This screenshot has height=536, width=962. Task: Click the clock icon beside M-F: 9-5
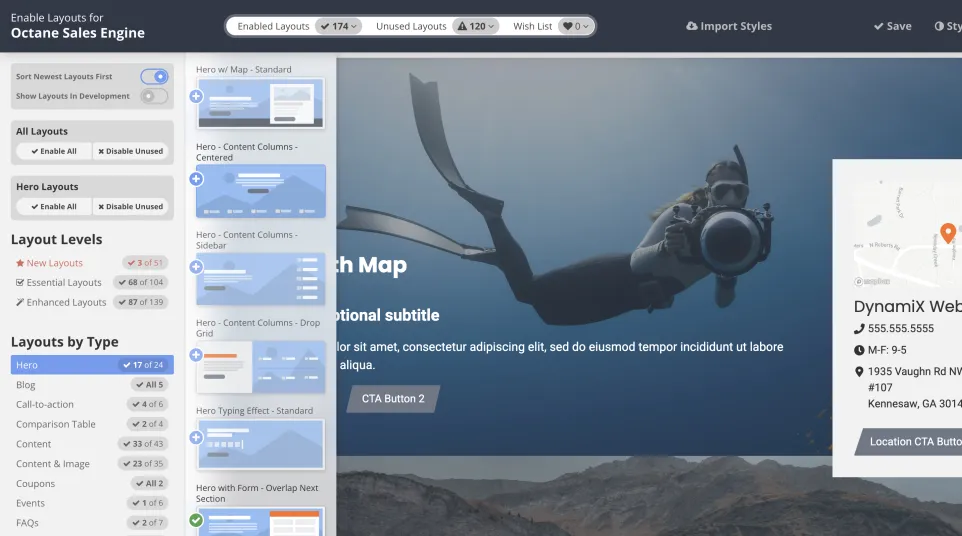coord(859,350)
